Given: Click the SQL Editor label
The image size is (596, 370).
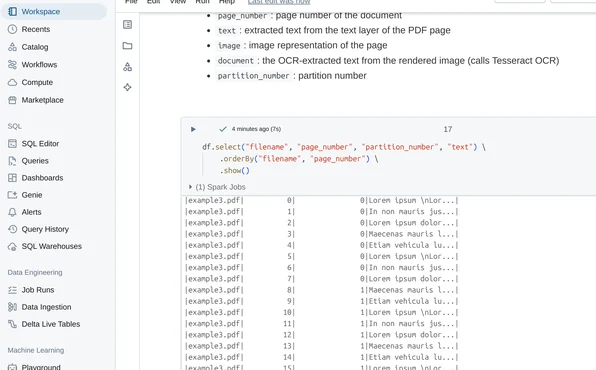Looking at the screenshot, I should tap(40, 144).
